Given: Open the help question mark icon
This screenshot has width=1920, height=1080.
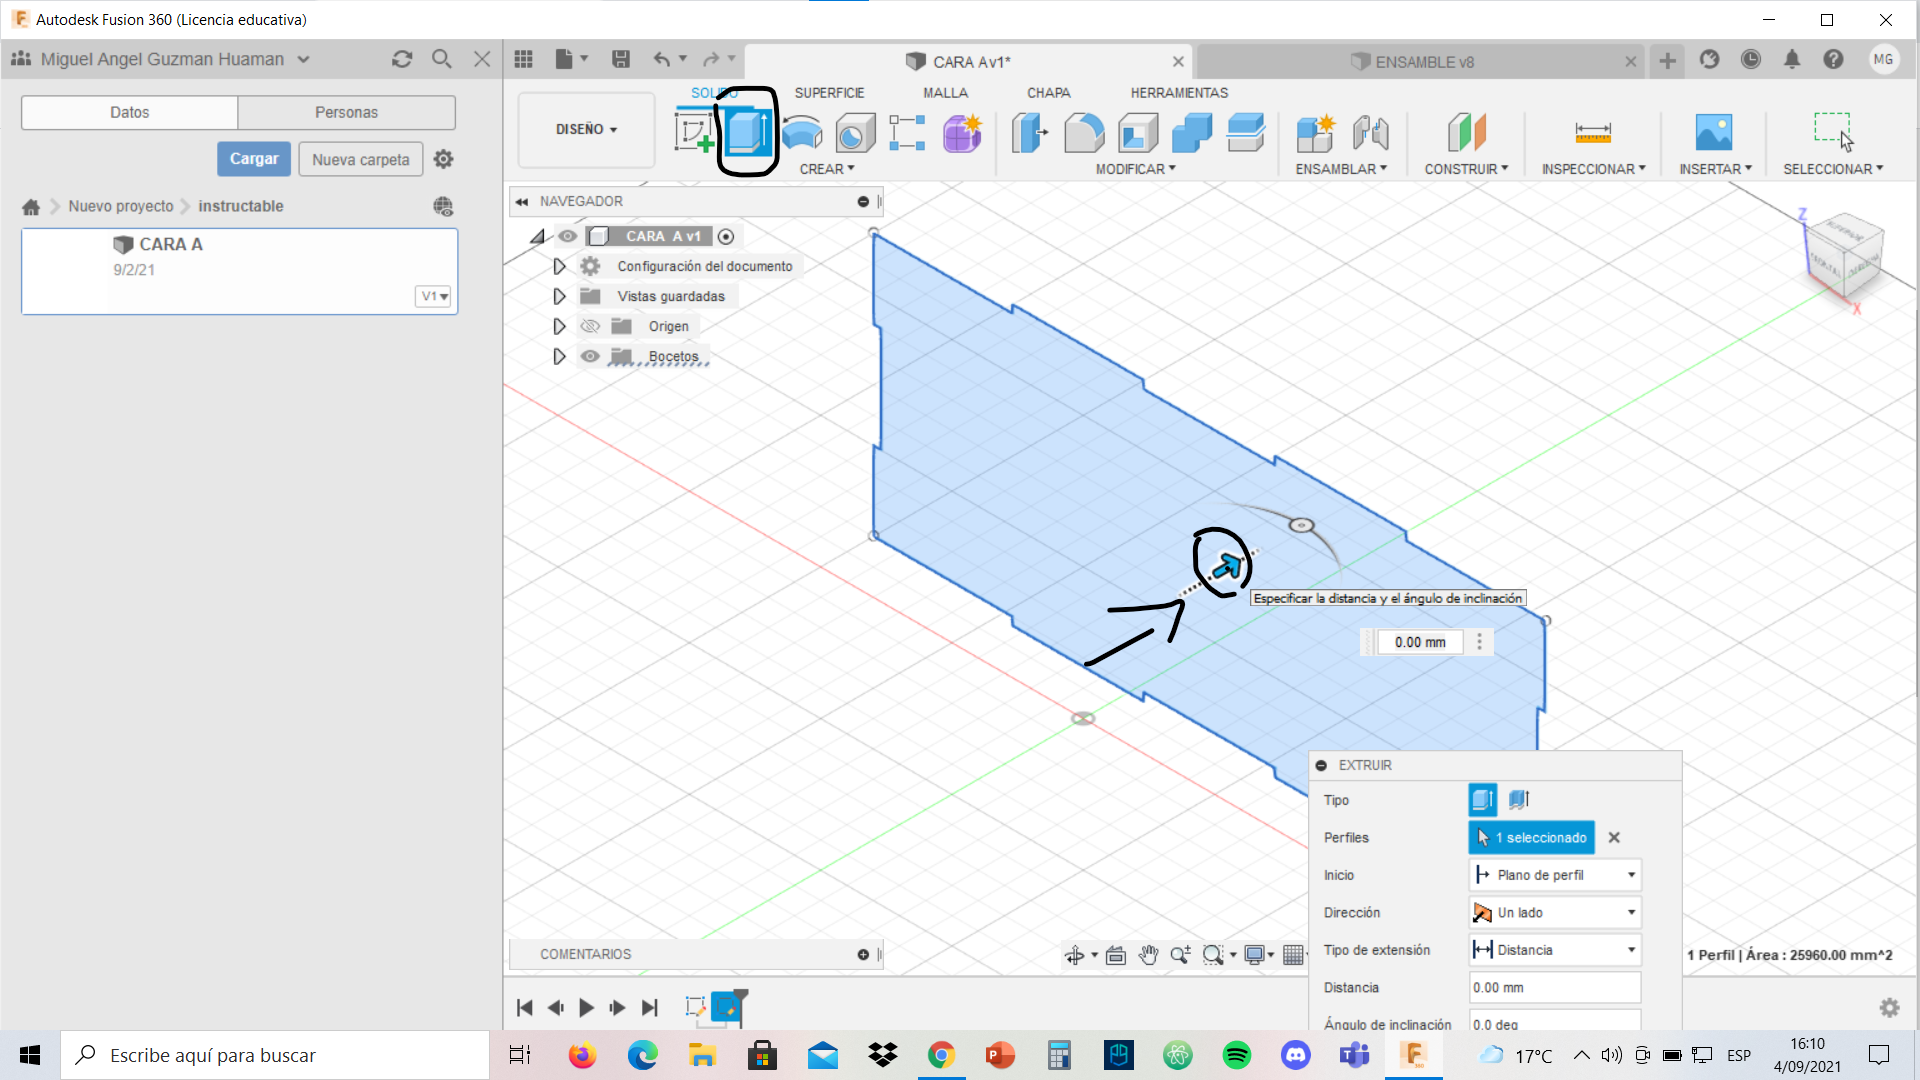Looking at the screenshot, I should (x=1833, y=59).
